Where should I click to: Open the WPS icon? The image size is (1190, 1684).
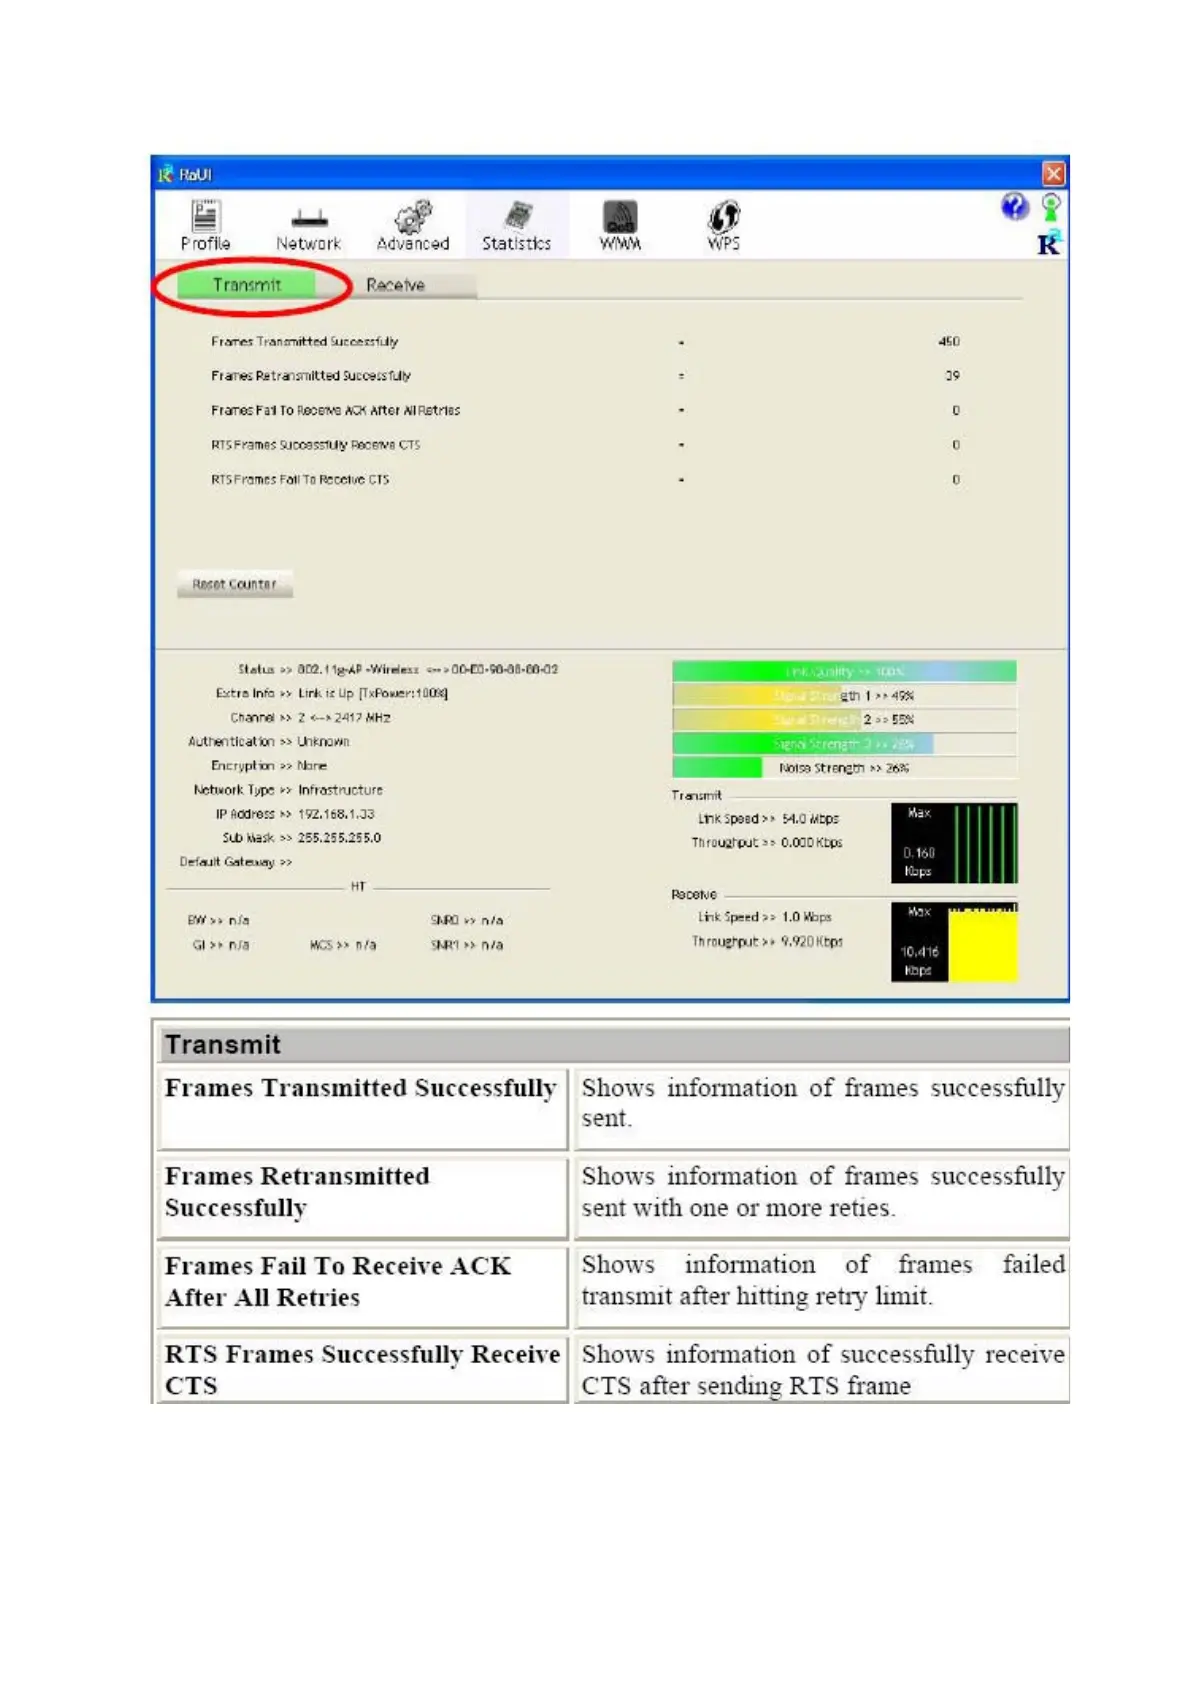click(x=724, y=225)
